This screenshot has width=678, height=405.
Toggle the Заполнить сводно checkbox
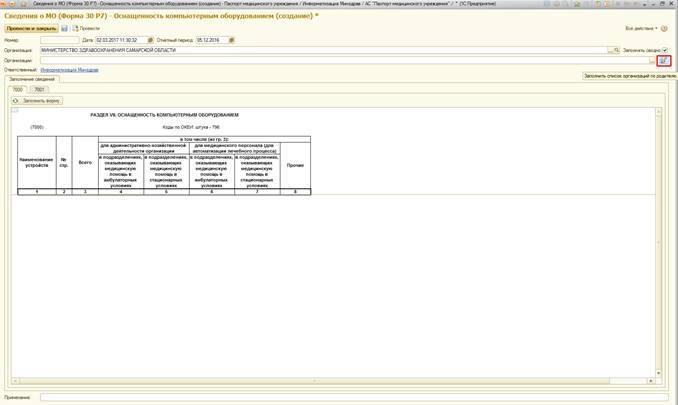(665, 50)
